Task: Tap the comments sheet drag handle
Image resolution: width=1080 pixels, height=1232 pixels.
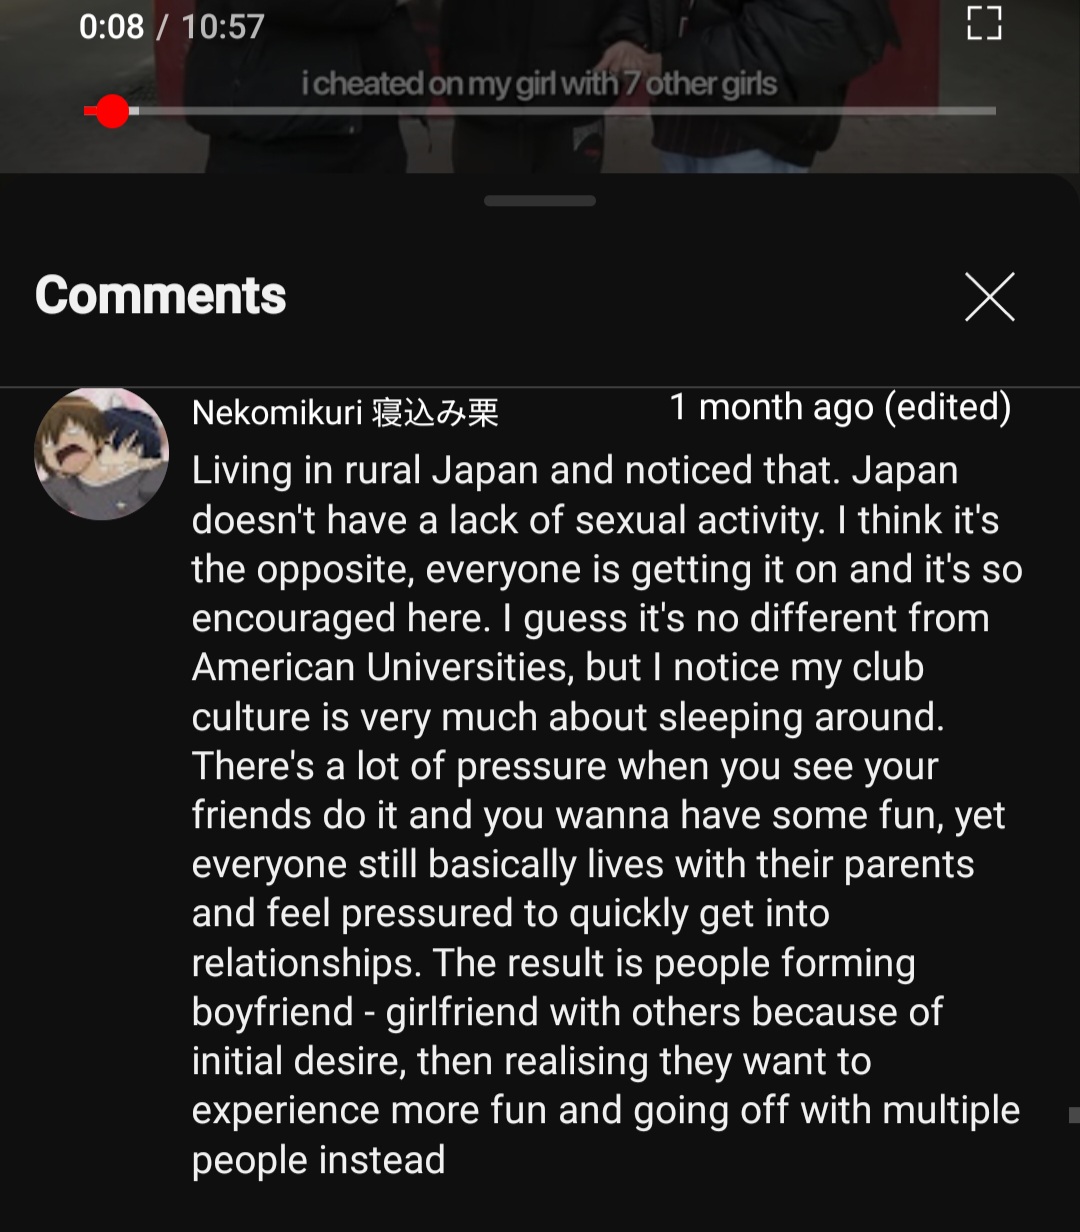Action: point(540,201)
